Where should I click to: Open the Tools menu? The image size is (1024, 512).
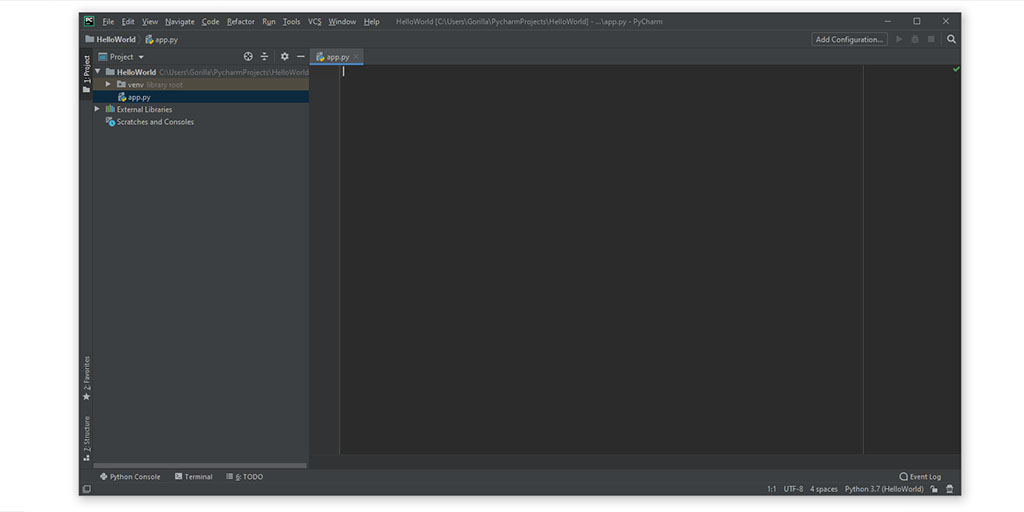pos(291,22)
